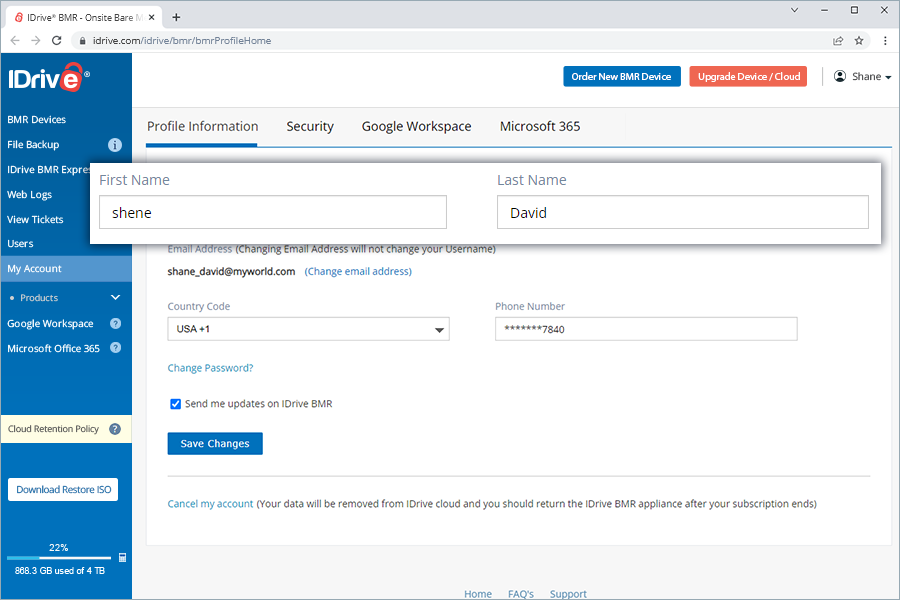This screenshot has width=900, height=600.
Task: Open BMR Devices in sidebar
Action: (x=36, y=119)
